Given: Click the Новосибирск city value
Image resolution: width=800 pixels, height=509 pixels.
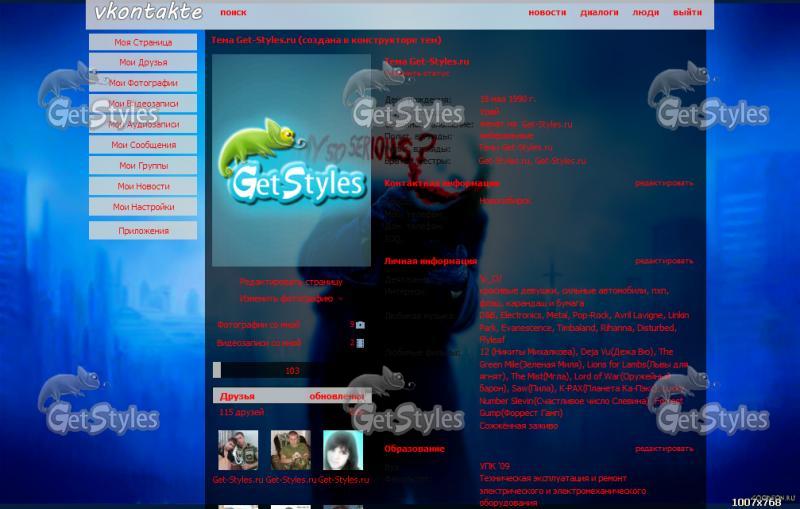Looking at the screenshot, I should point(505,201).
